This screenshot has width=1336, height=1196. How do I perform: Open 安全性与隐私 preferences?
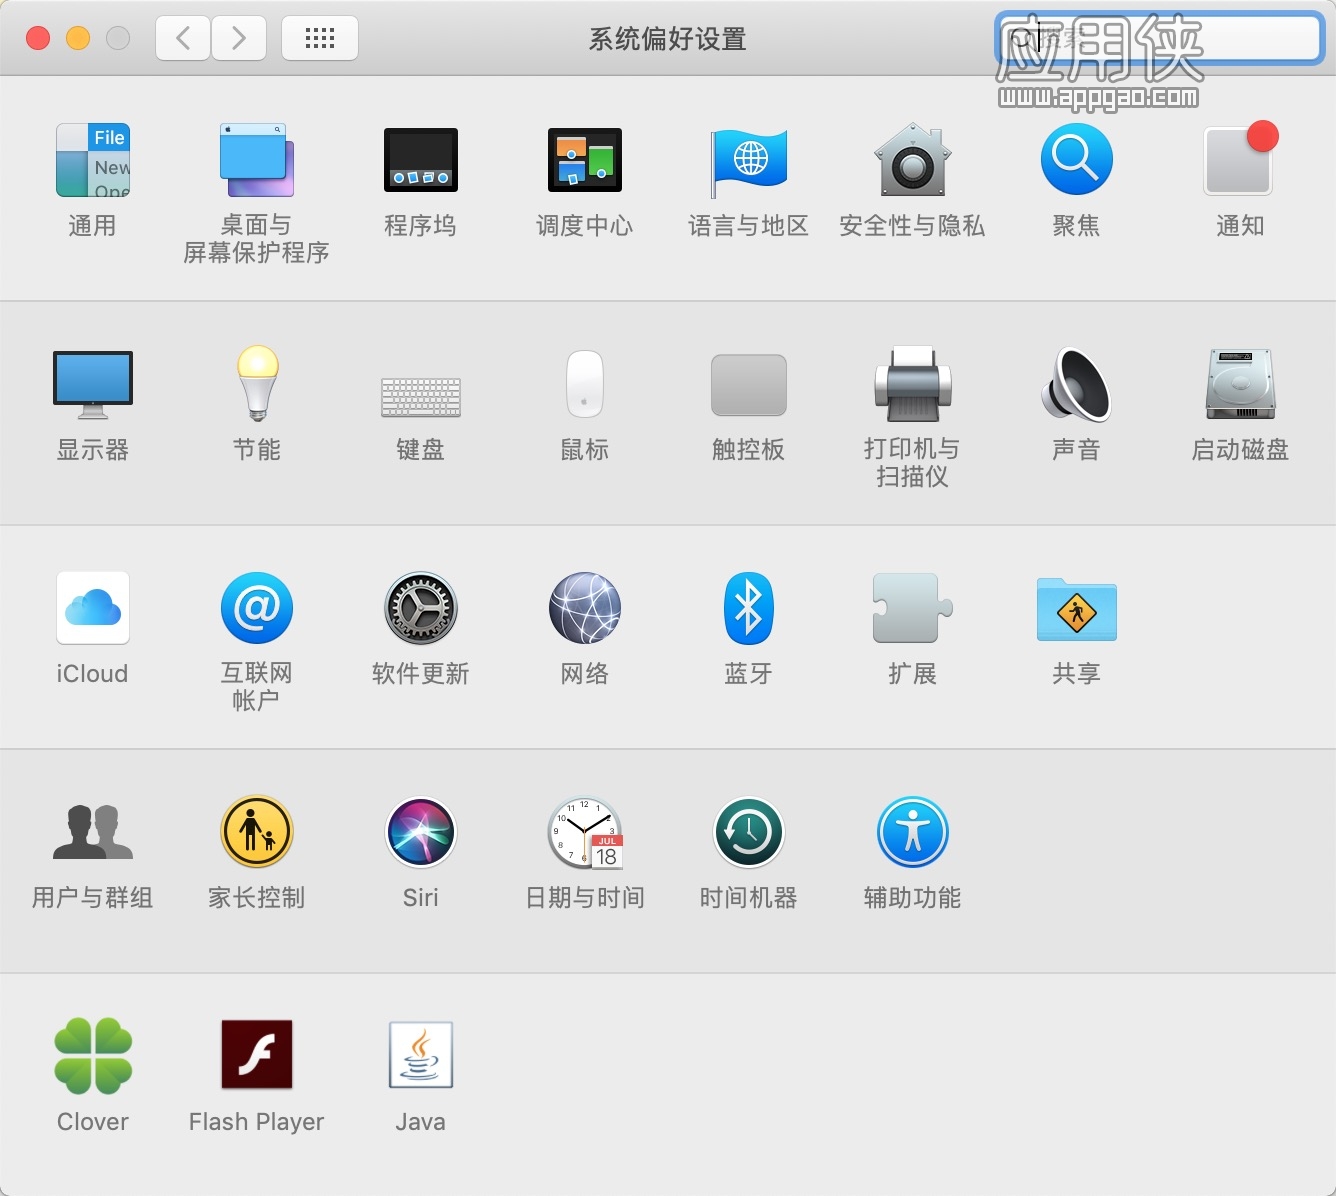click(913, 160)
